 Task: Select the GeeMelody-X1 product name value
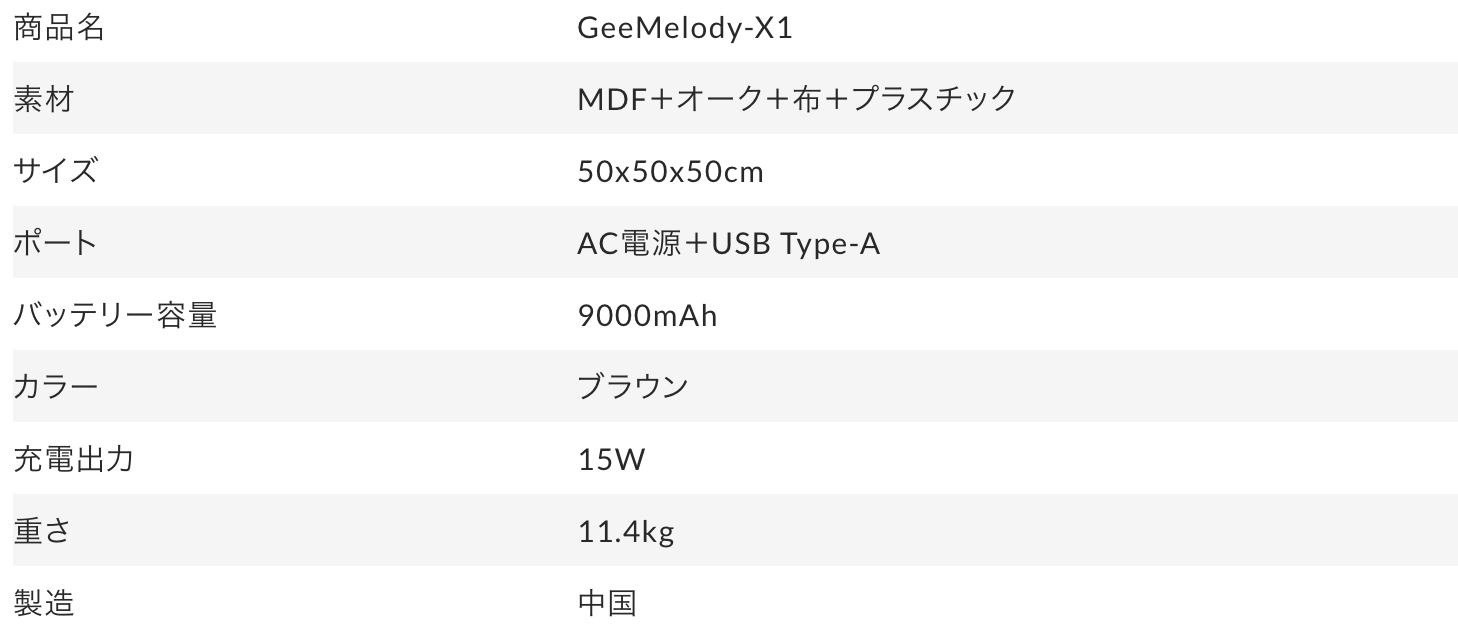tap(685, 27)
